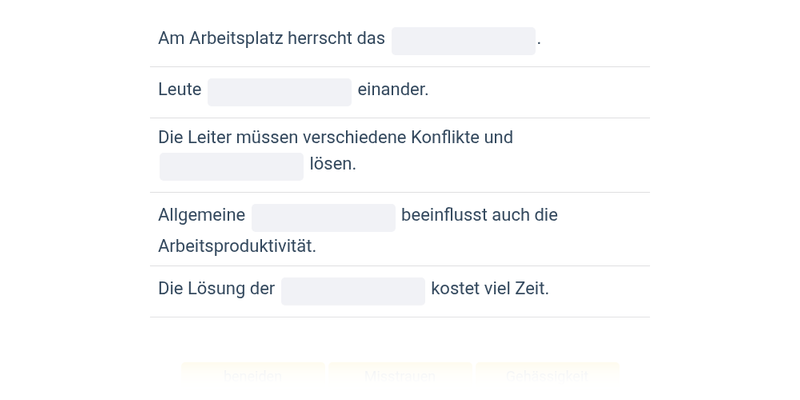Screen dimensions: 800x400
Task: Choose the 'Misstrauen' word chip
Action: [400, 377]
